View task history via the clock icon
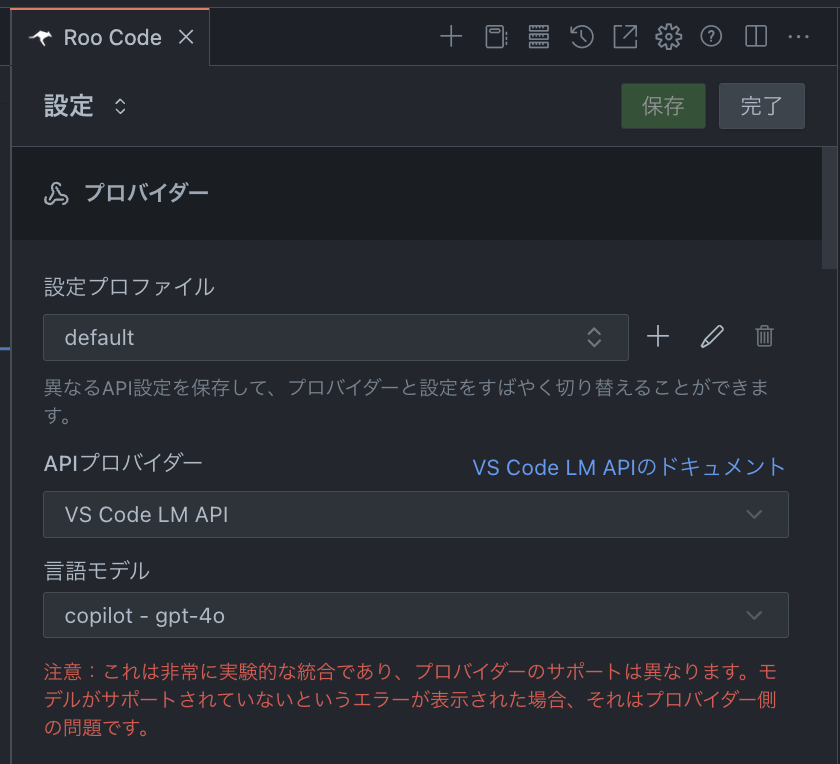Screen dimensions: 840x764 click(x=580, y=36)
